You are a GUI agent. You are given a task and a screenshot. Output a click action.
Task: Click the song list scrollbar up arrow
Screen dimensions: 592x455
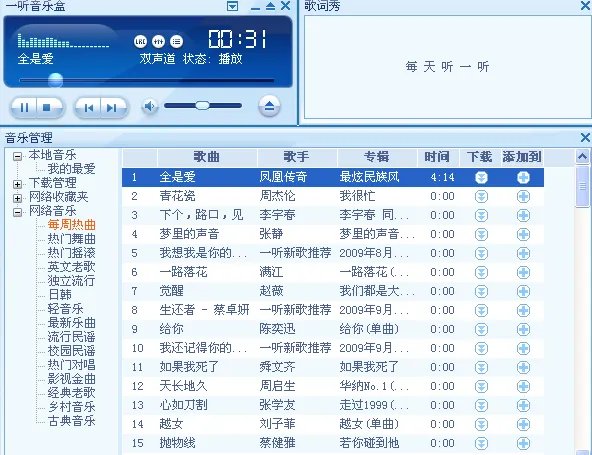coord(582,156)
